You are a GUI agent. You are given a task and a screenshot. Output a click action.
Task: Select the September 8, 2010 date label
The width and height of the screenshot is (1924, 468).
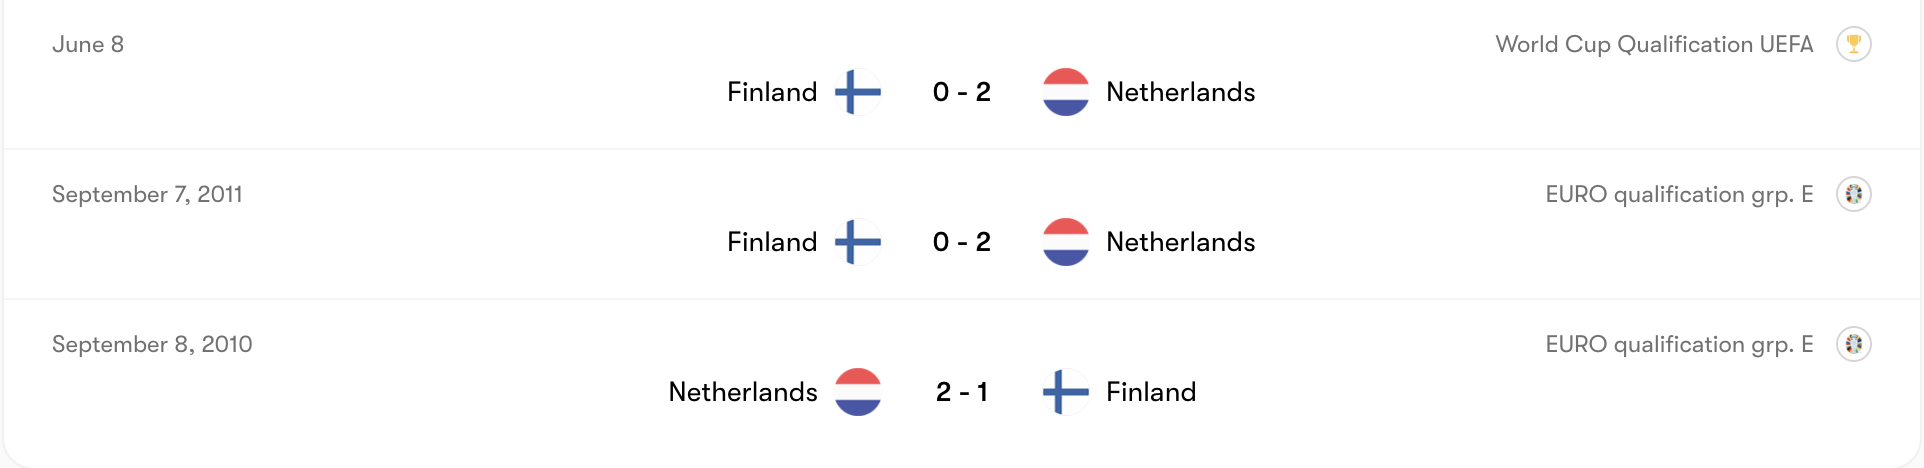152,344
